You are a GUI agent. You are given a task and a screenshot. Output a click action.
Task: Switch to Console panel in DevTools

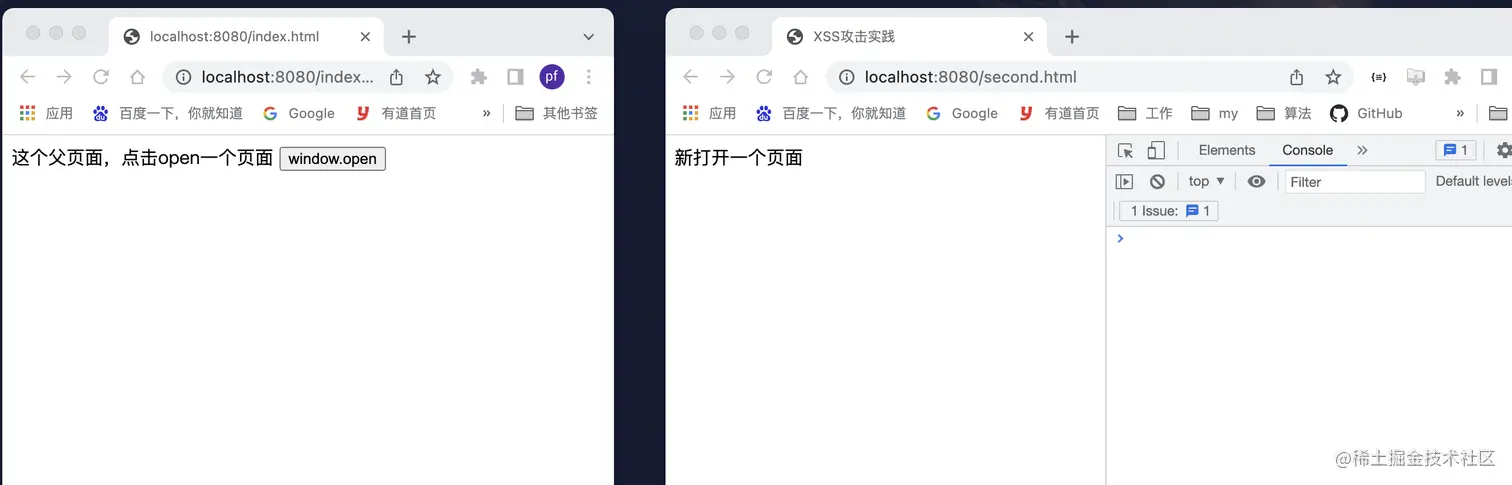point(1307,150)
